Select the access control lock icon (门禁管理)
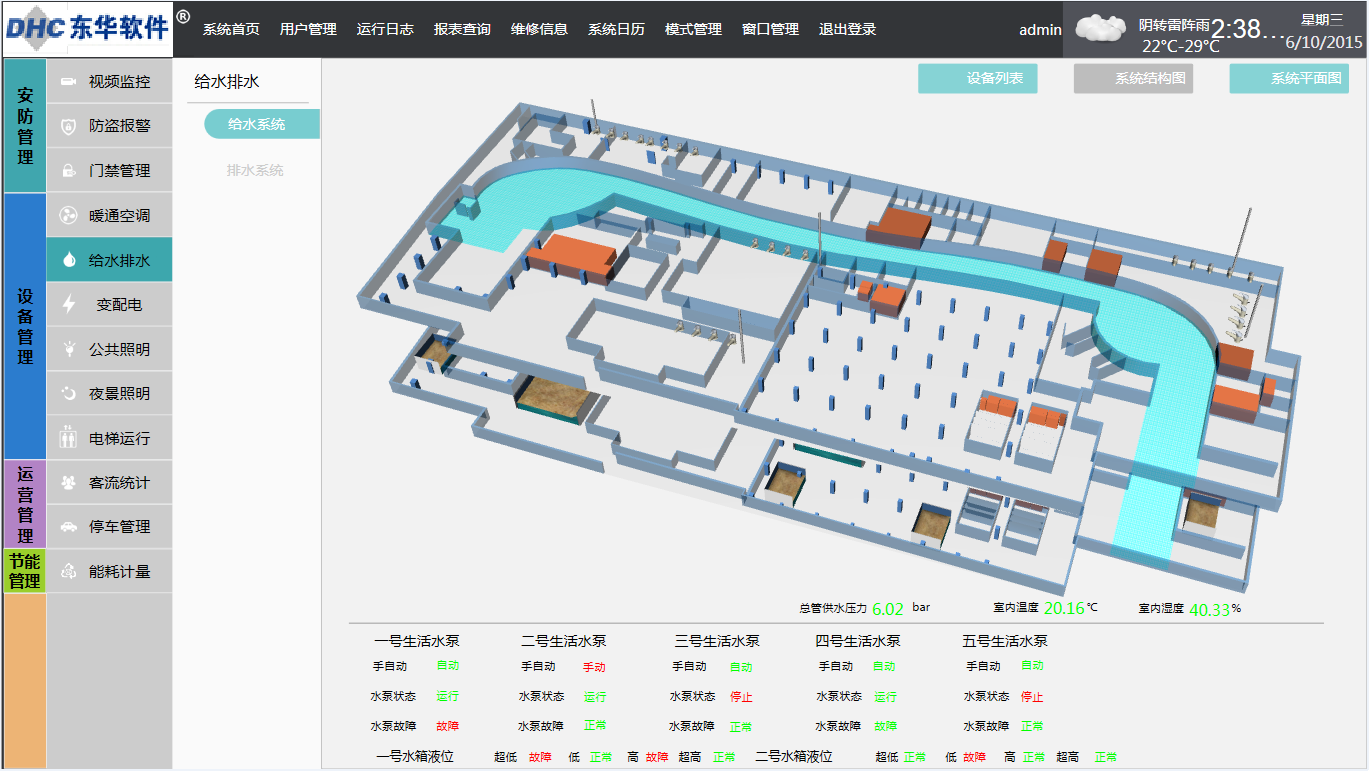This screenshot has height=771, width=1369. pyautogui.click(x=68, y=171)
